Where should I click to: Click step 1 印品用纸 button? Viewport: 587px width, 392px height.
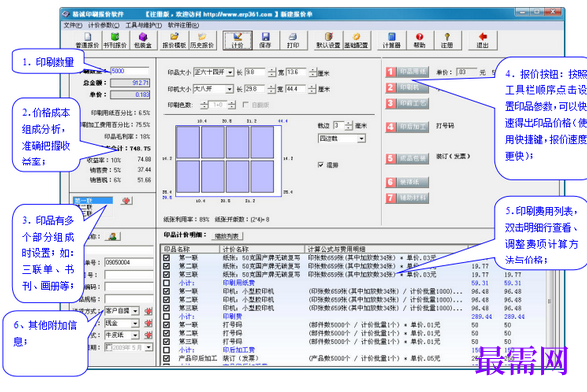[407, 72]
